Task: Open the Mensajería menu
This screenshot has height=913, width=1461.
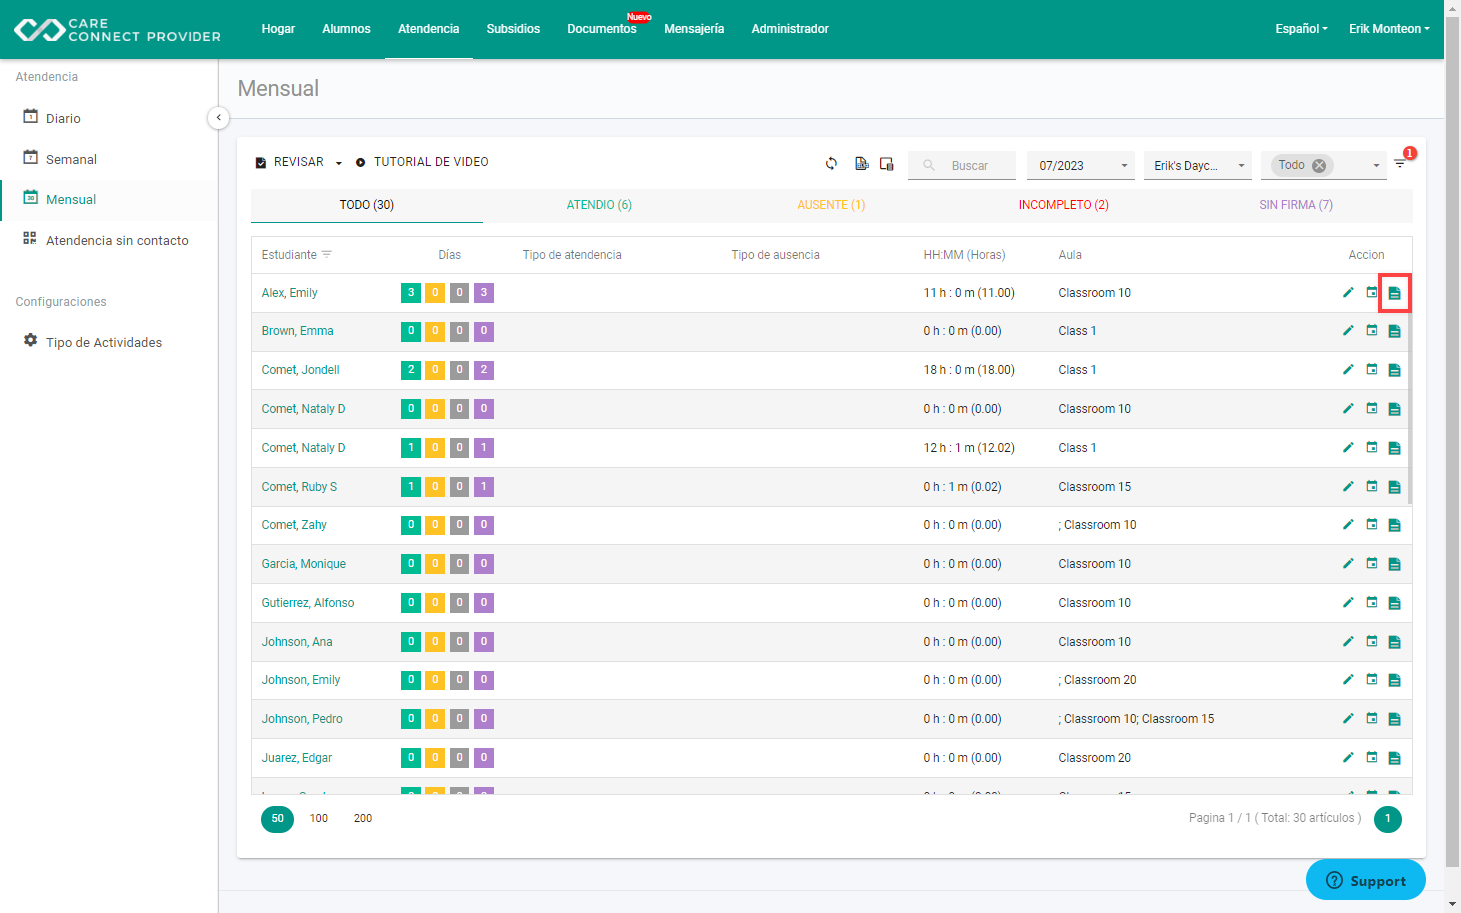Action: tap(694, 29)
